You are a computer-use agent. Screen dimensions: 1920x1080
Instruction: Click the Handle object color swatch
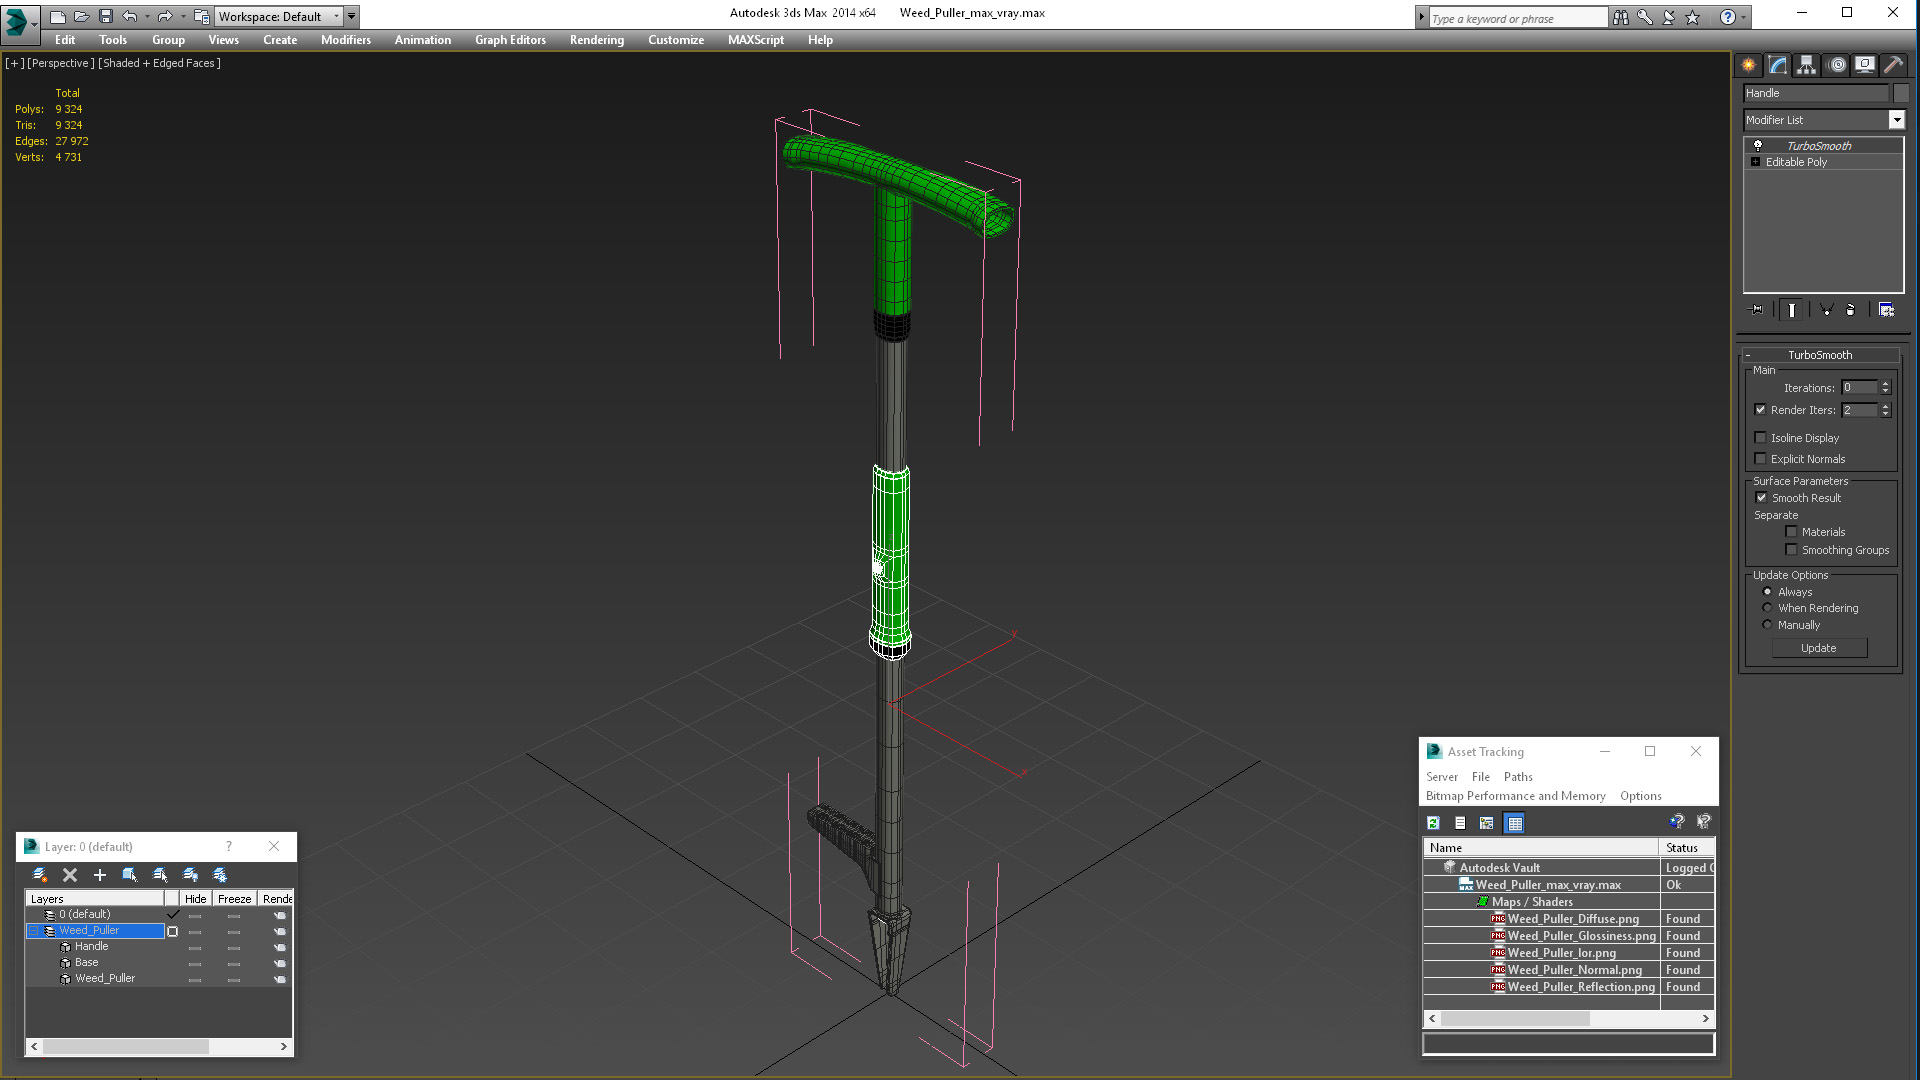coord(1901,93)
